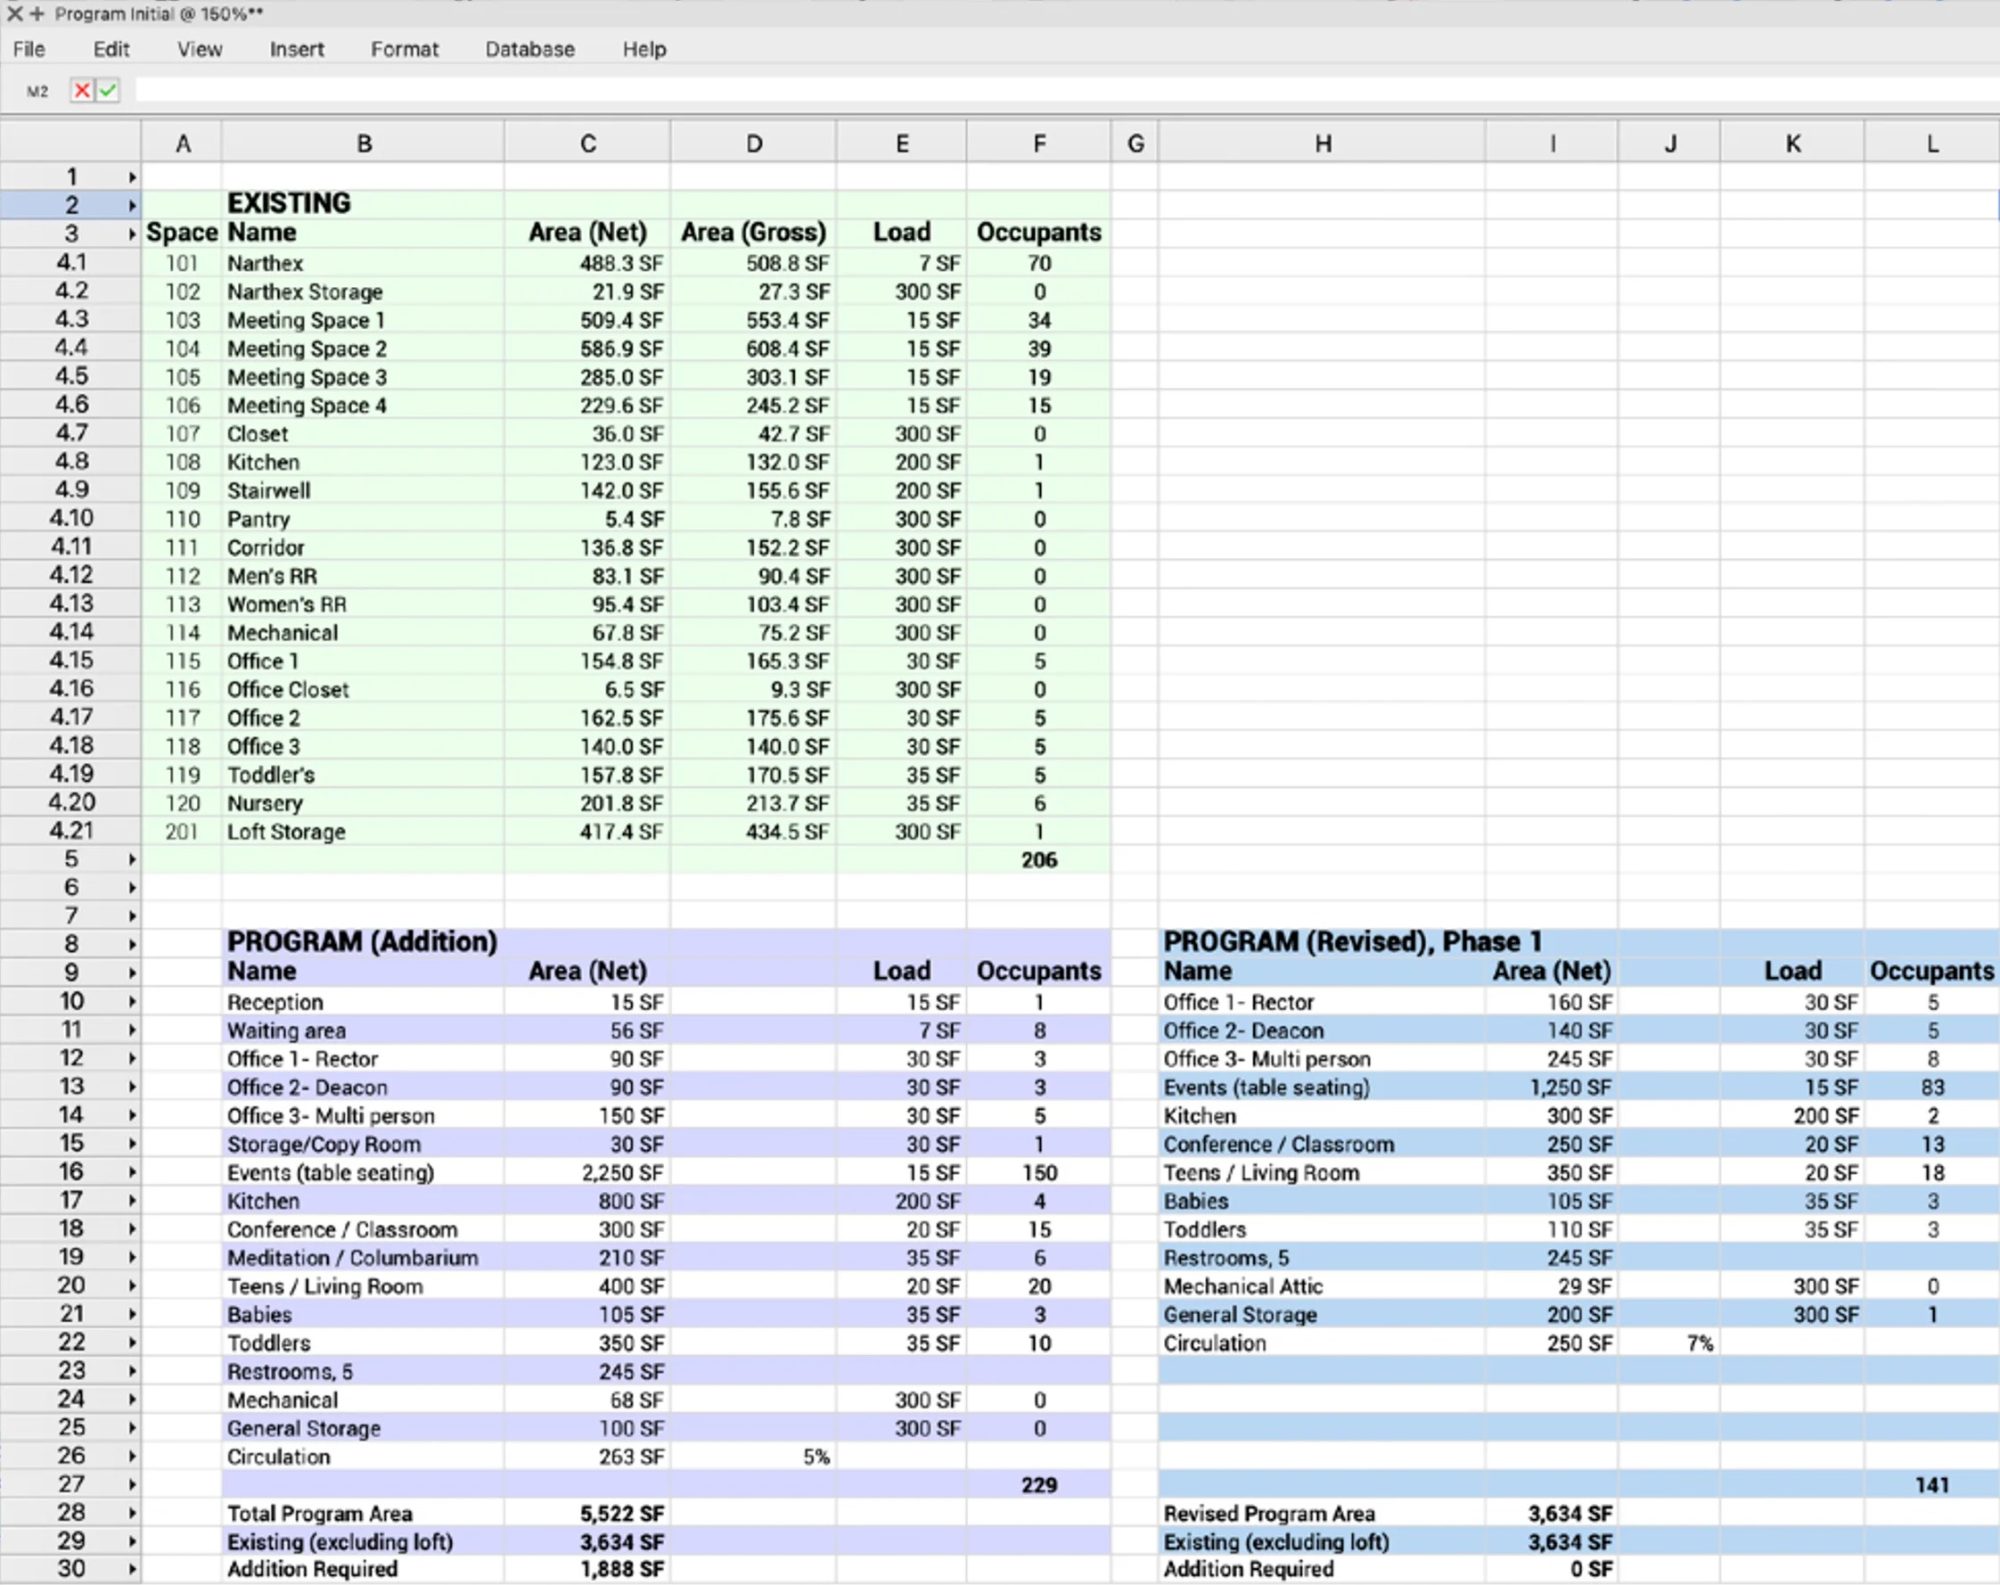Click the arrow next to row 27

click(x=132, y=1485)
